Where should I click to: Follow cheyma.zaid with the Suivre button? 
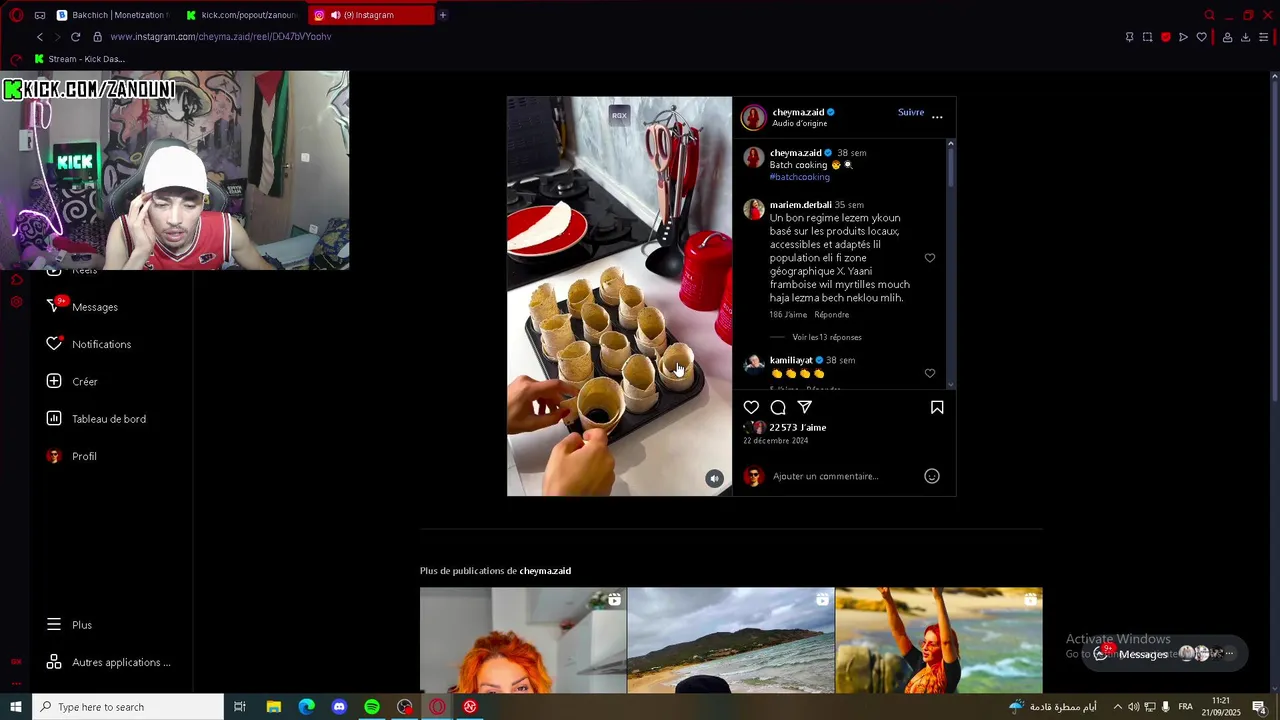[x=911, y=112]
